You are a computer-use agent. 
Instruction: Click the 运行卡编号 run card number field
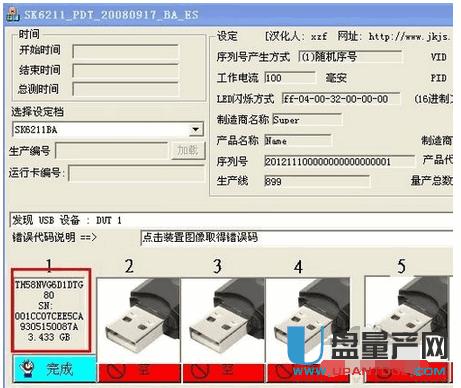137,173
